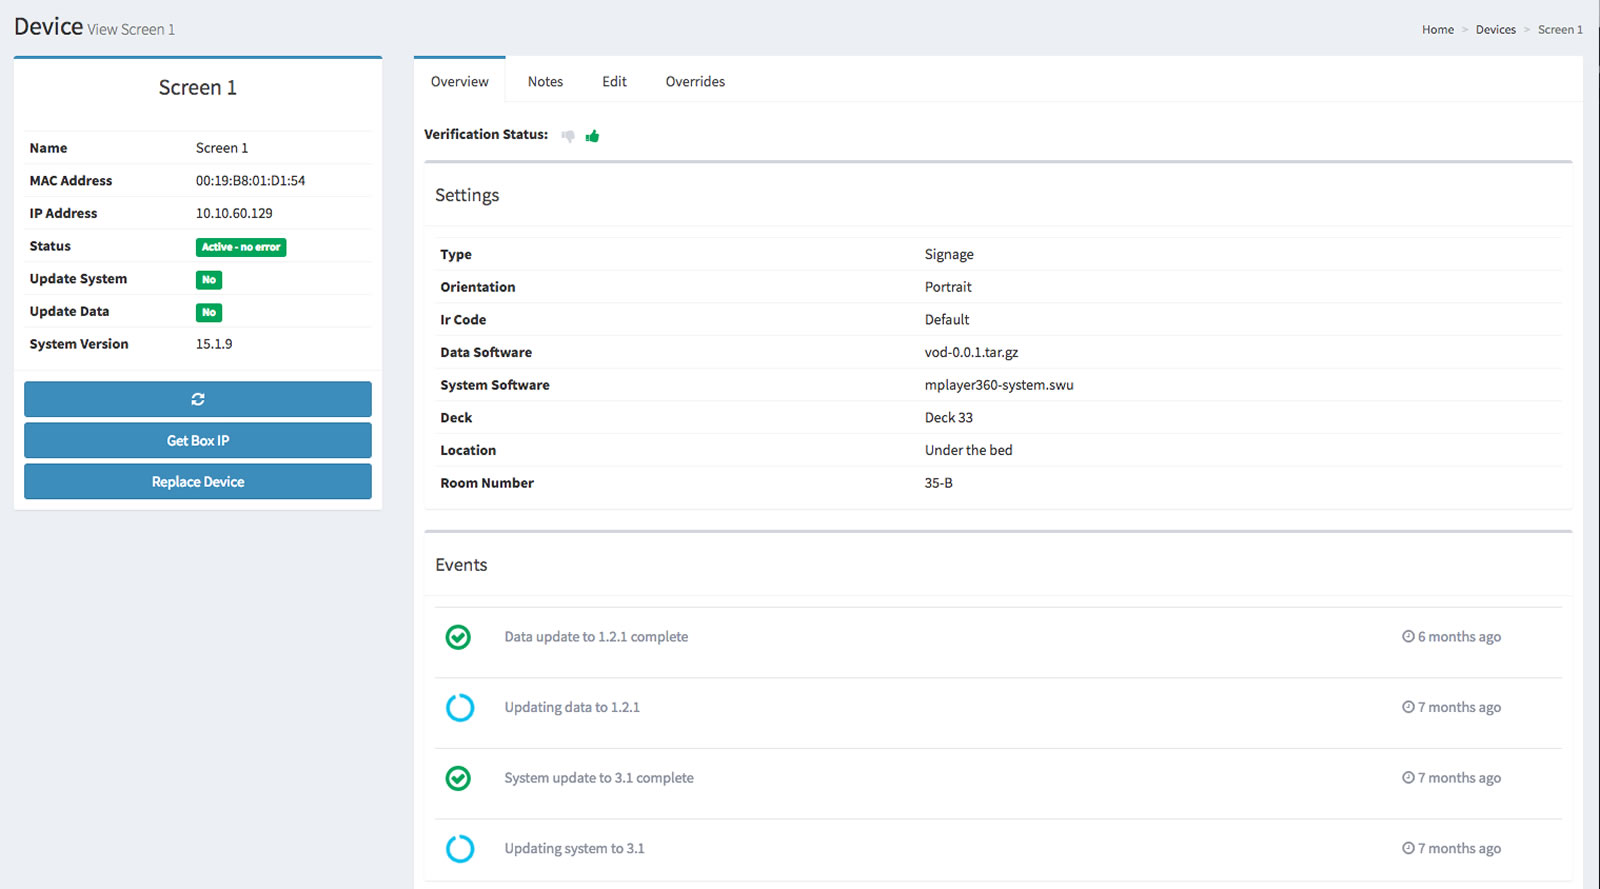The image size is (1600, 889).
Task: Go to the Overview tab
Action: (460, 82)
